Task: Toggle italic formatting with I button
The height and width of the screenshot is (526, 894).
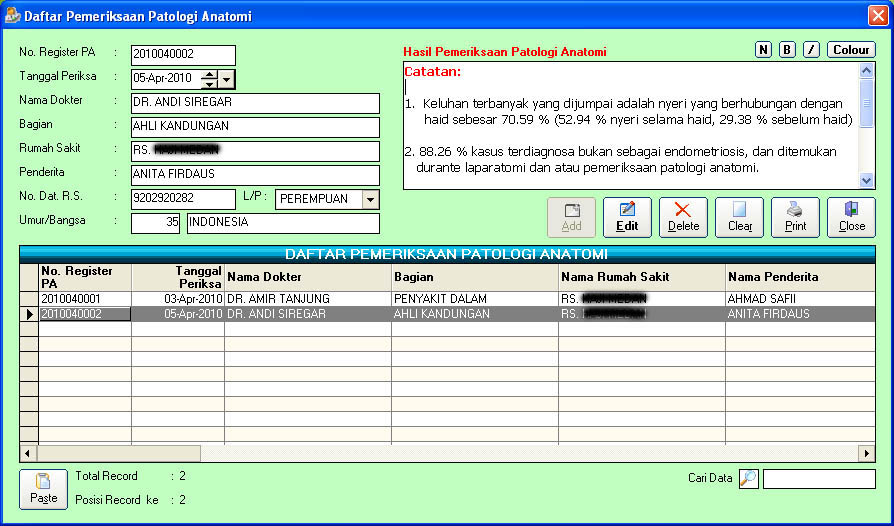Action: (x=811, y=50)
